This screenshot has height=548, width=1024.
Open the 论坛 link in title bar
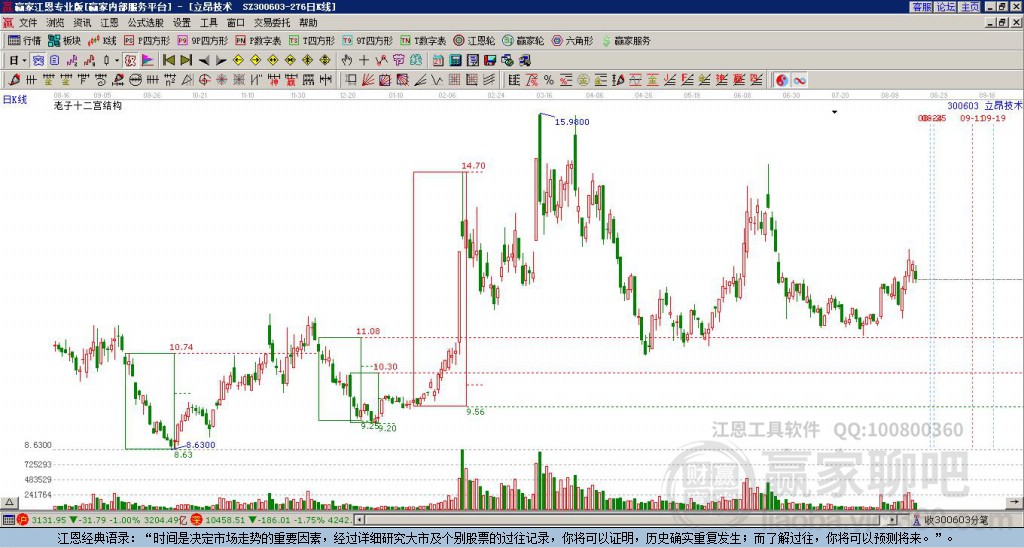coord(946,7)
